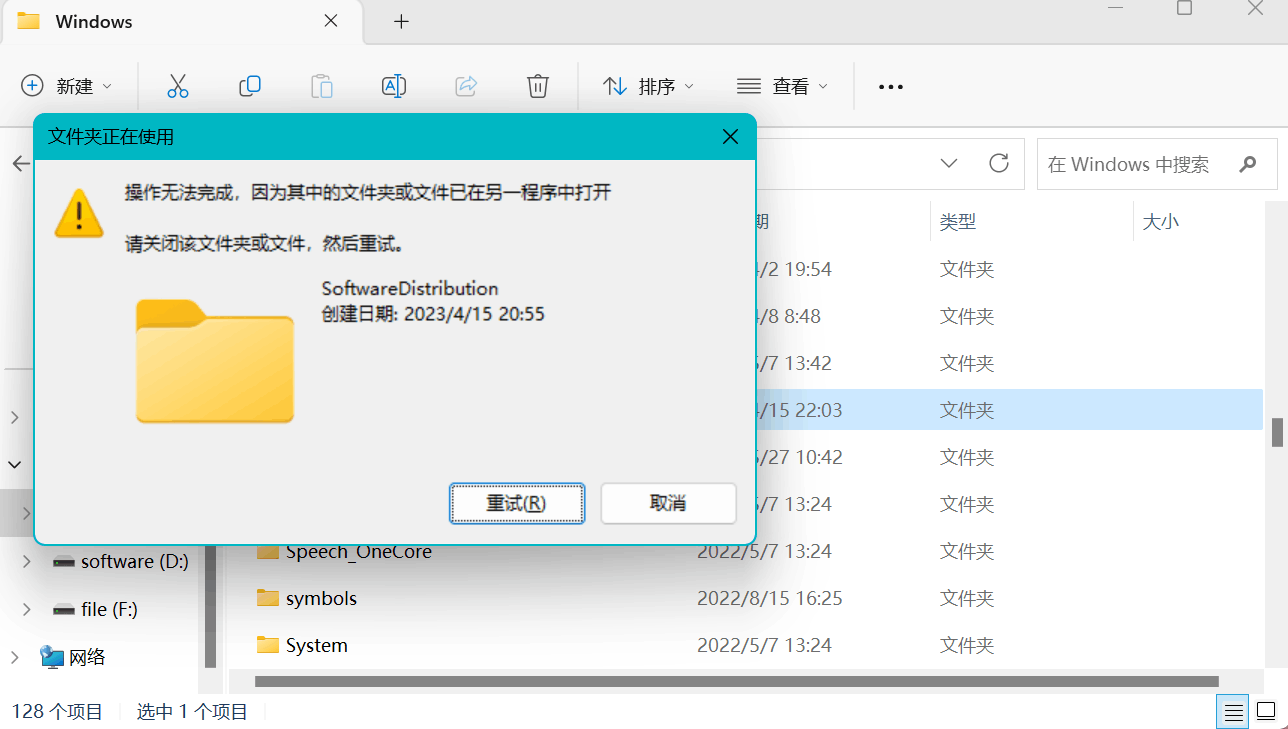
Task: Click the software (D:) drive icon
Action: pyautogui.click(x=64, y=562)
